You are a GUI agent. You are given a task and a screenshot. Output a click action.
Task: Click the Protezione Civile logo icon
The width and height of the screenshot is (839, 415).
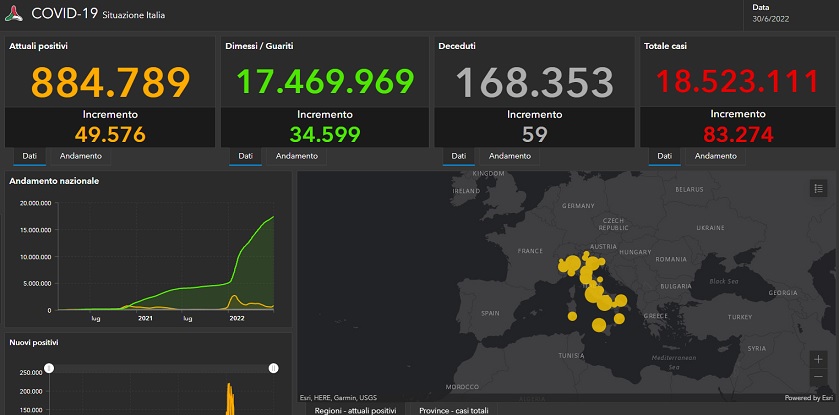pyautogui.click(x=14, y=14)
